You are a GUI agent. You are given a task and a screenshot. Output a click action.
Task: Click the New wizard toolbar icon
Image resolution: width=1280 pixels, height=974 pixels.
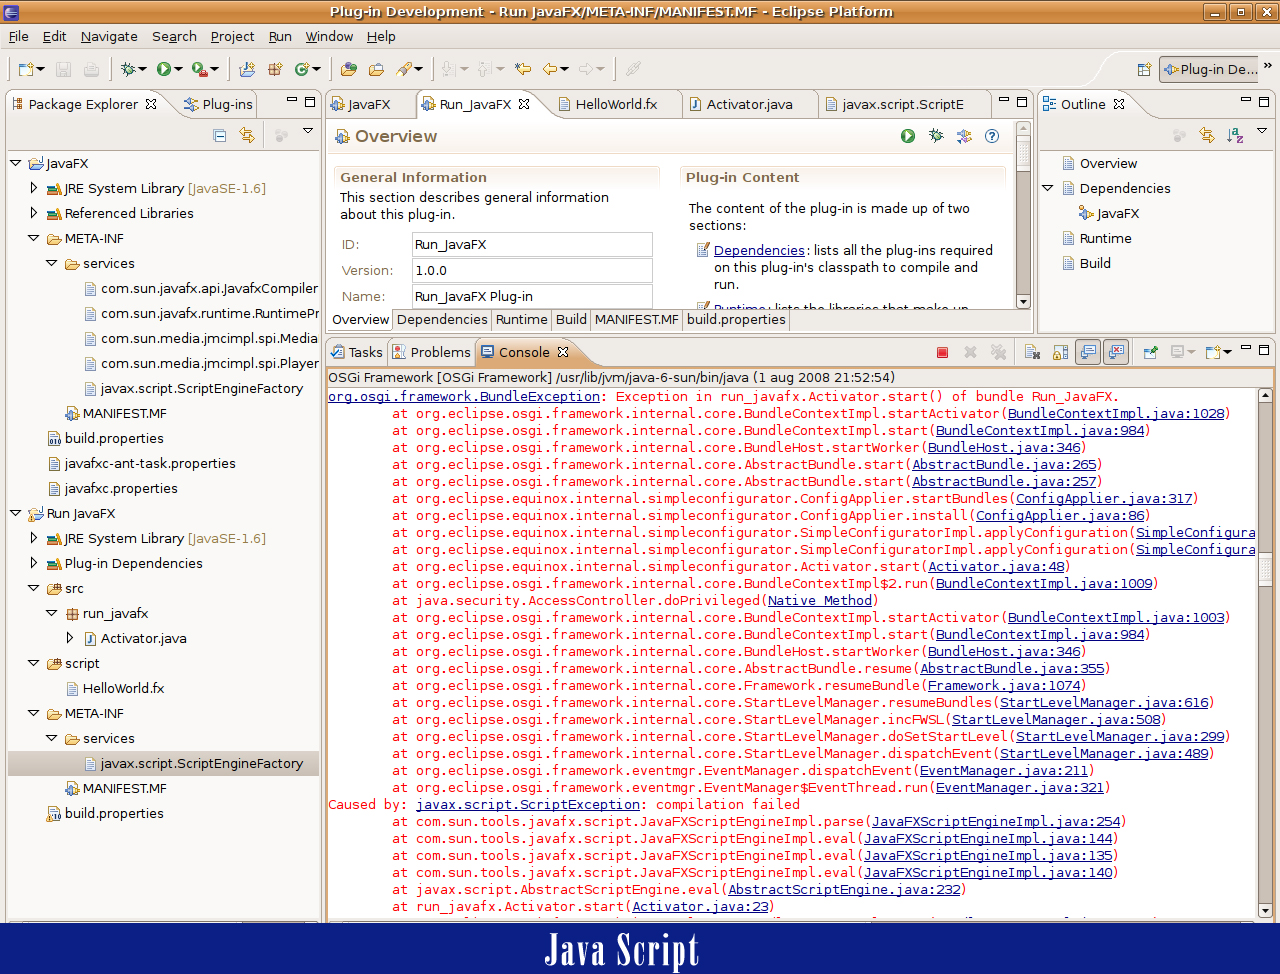(x=26, y=69)
